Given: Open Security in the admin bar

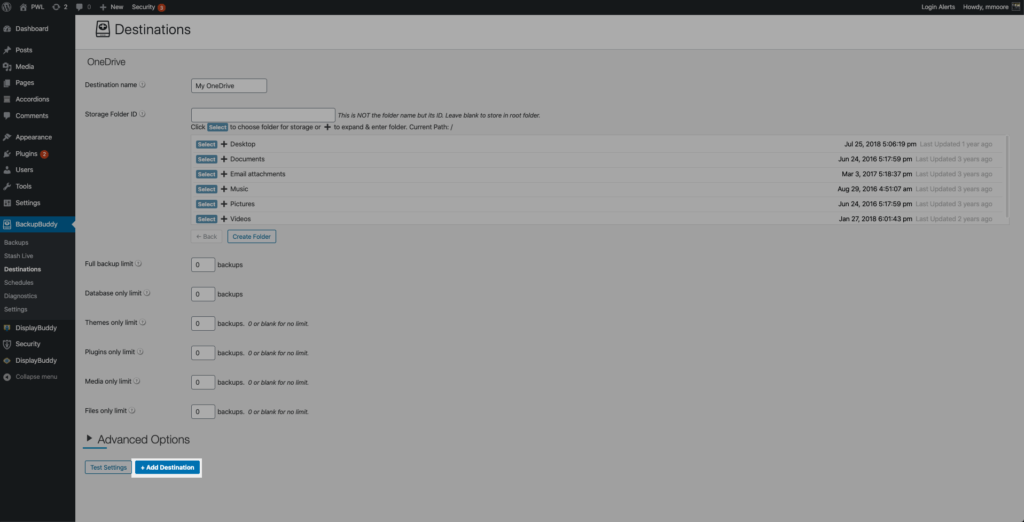Looking at the screenshot, I should point(148,7).
